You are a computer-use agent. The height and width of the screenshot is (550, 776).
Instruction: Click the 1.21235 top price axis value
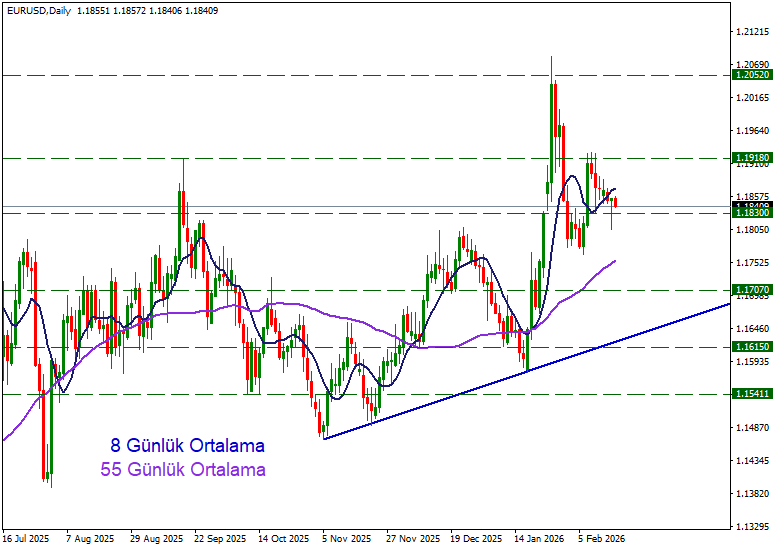[x=751, y=32]
